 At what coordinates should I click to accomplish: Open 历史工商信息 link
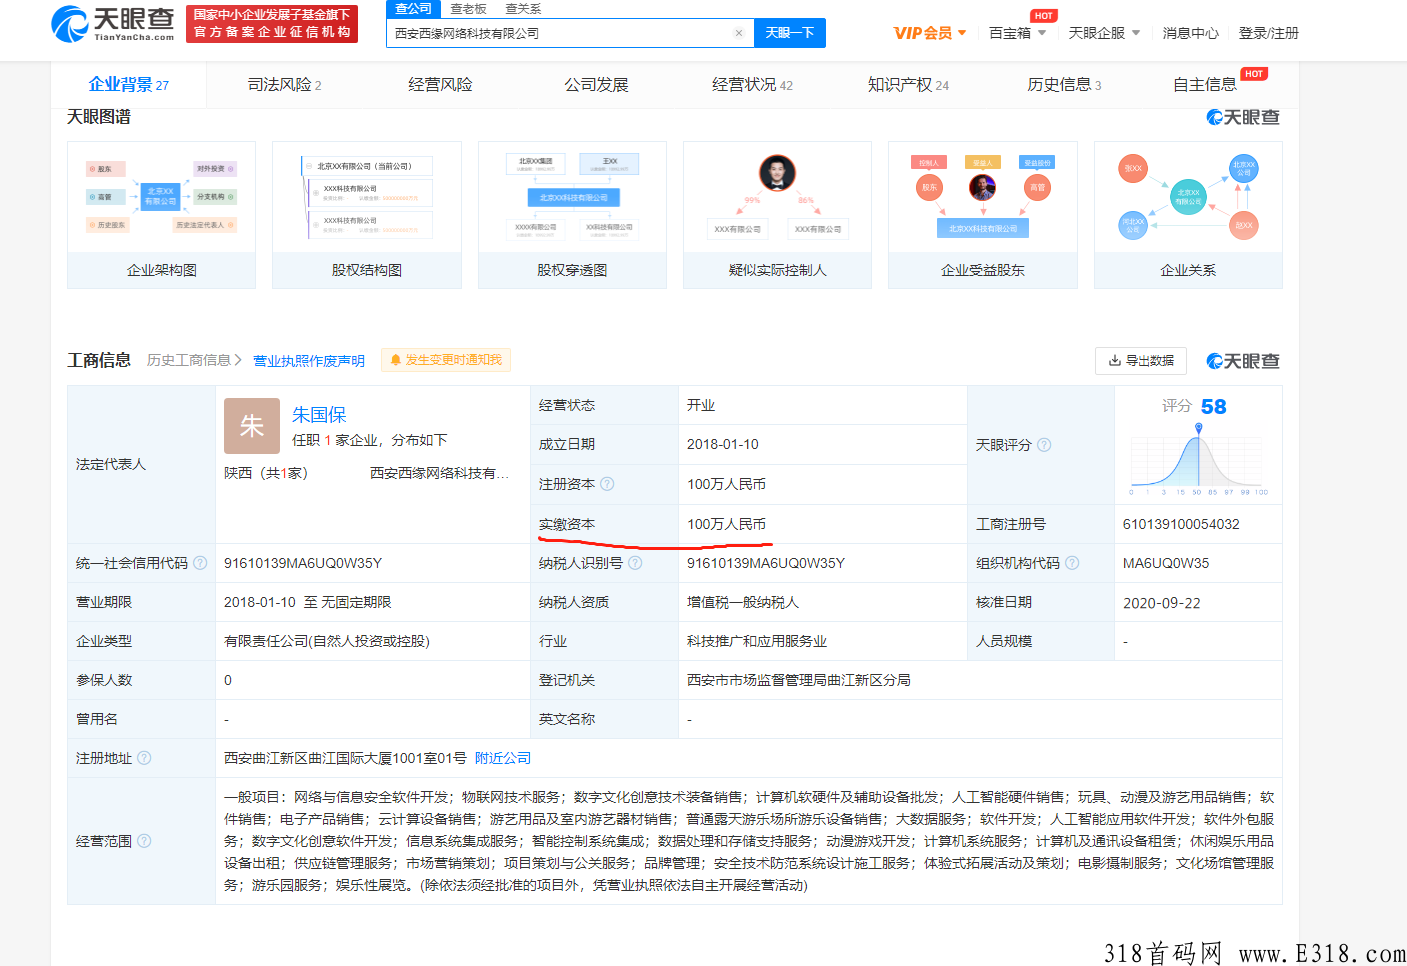coord(194,360)
